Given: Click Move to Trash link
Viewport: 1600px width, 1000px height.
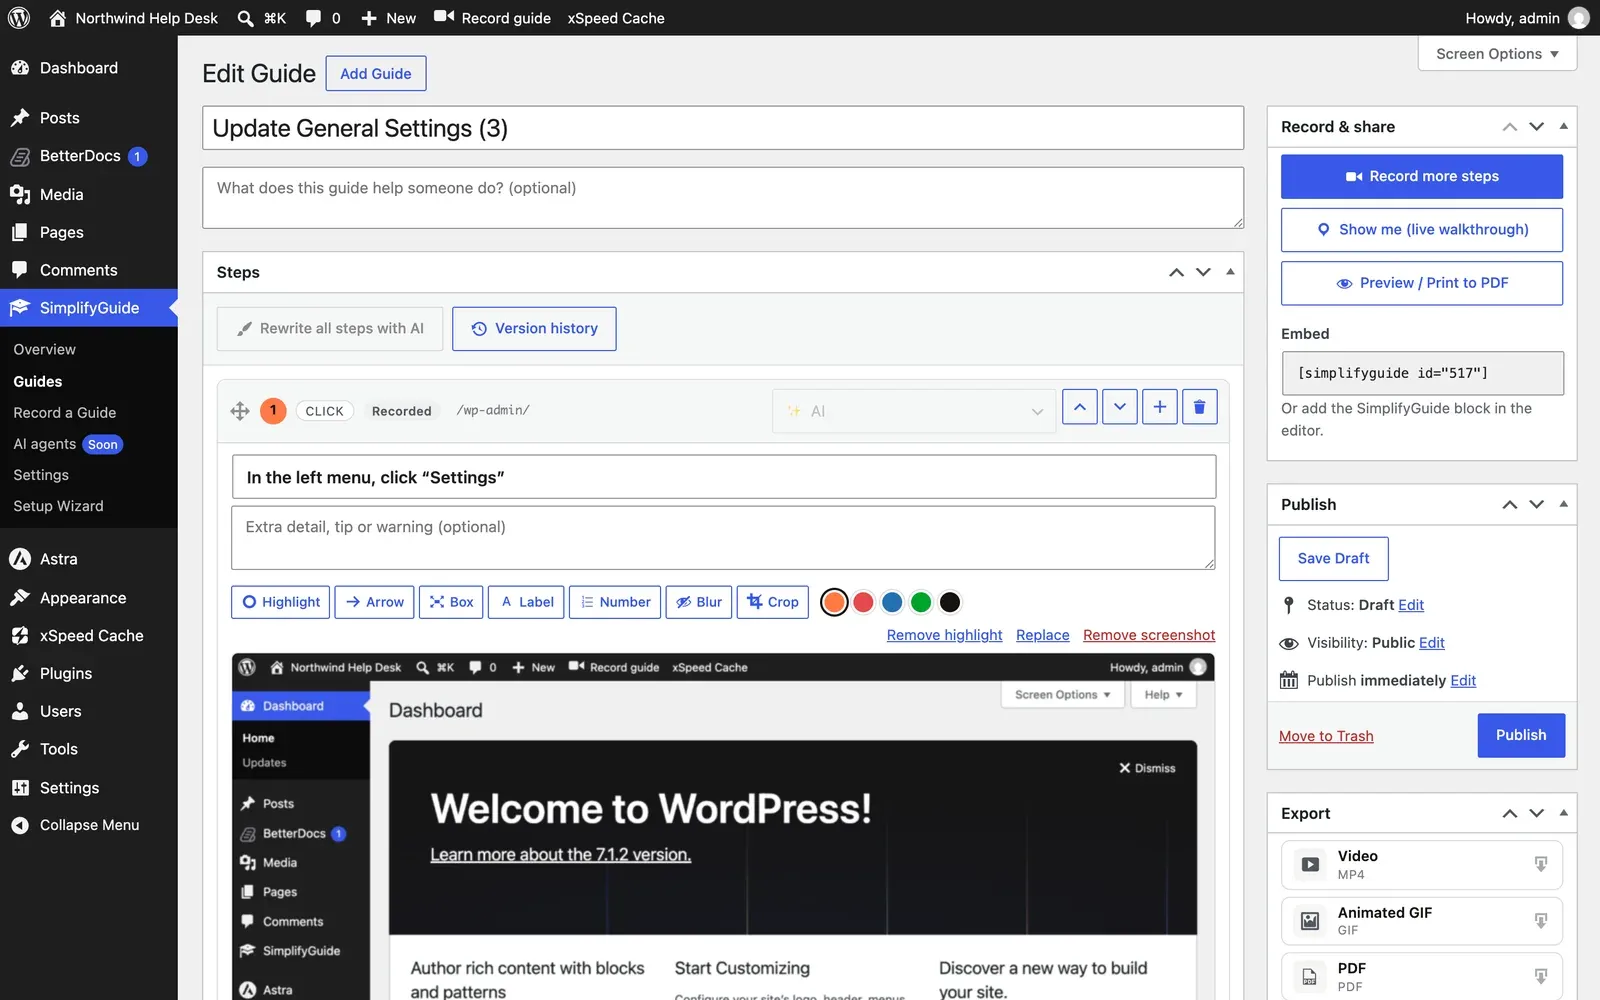Looking at the screenshot, I should point(1326,736).
